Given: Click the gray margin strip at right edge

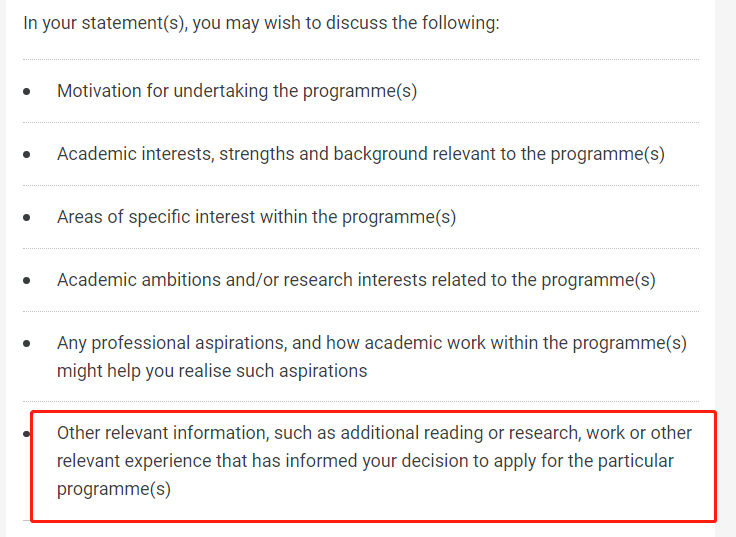Looking at the screenshot, I should (726, 268).
